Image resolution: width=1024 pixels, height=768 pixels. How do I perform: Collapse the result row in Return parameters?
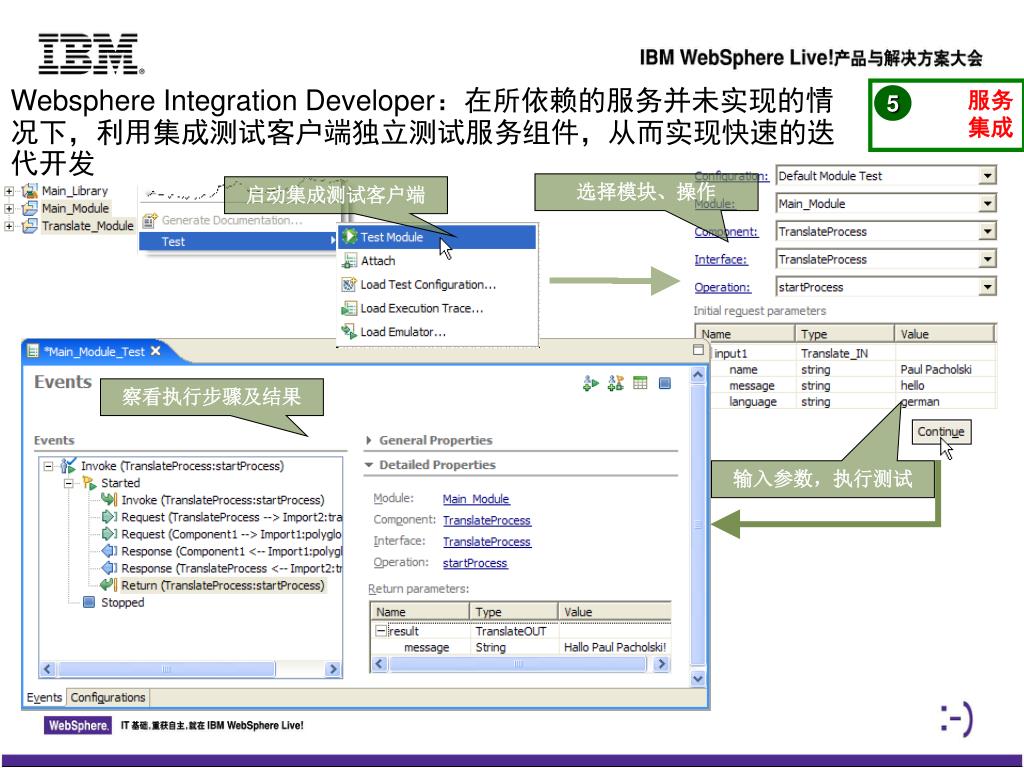pyautogui.click(x=381, y=631)
